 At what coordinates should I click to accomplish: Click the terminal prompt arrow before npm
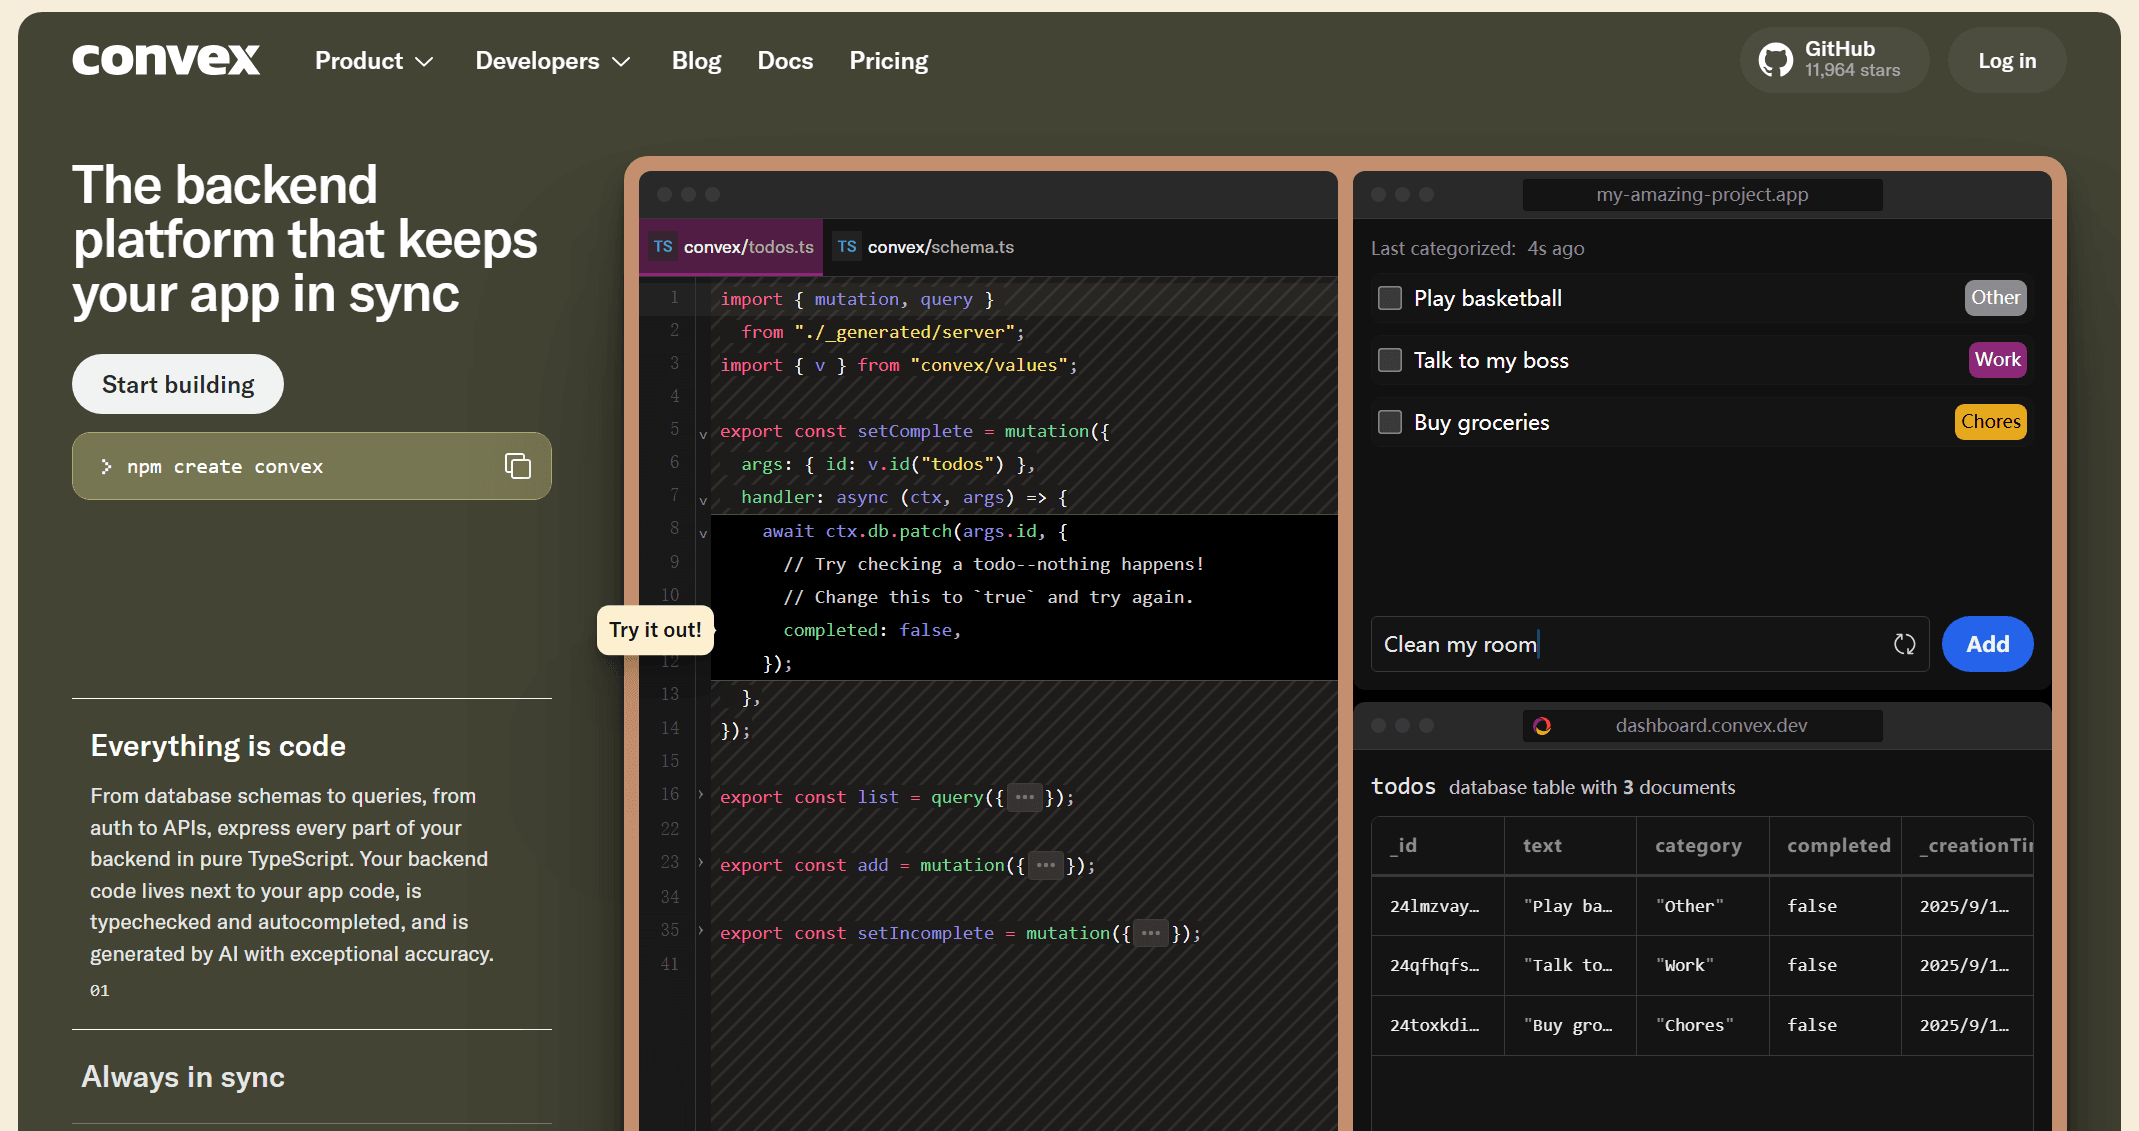(x=106, y=467)
